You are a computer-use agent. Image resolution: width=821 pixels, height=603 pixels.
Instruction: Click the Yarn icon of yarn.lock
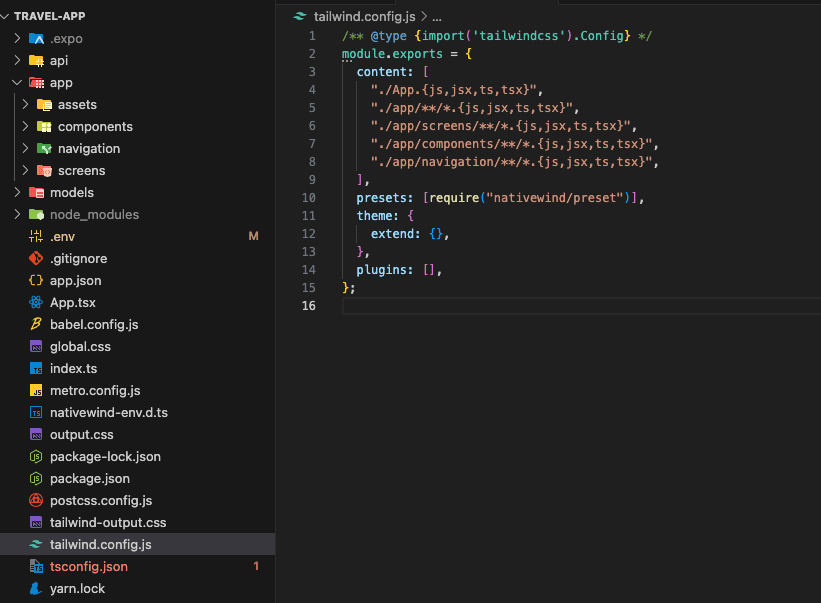point(36,588)
